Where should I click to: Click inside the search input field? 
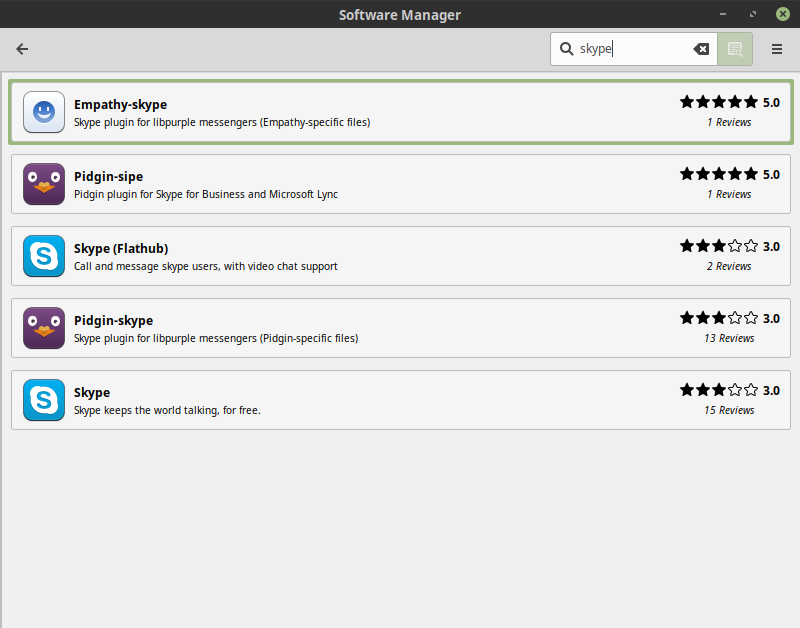pyautogui.click(x=630, y=48)
